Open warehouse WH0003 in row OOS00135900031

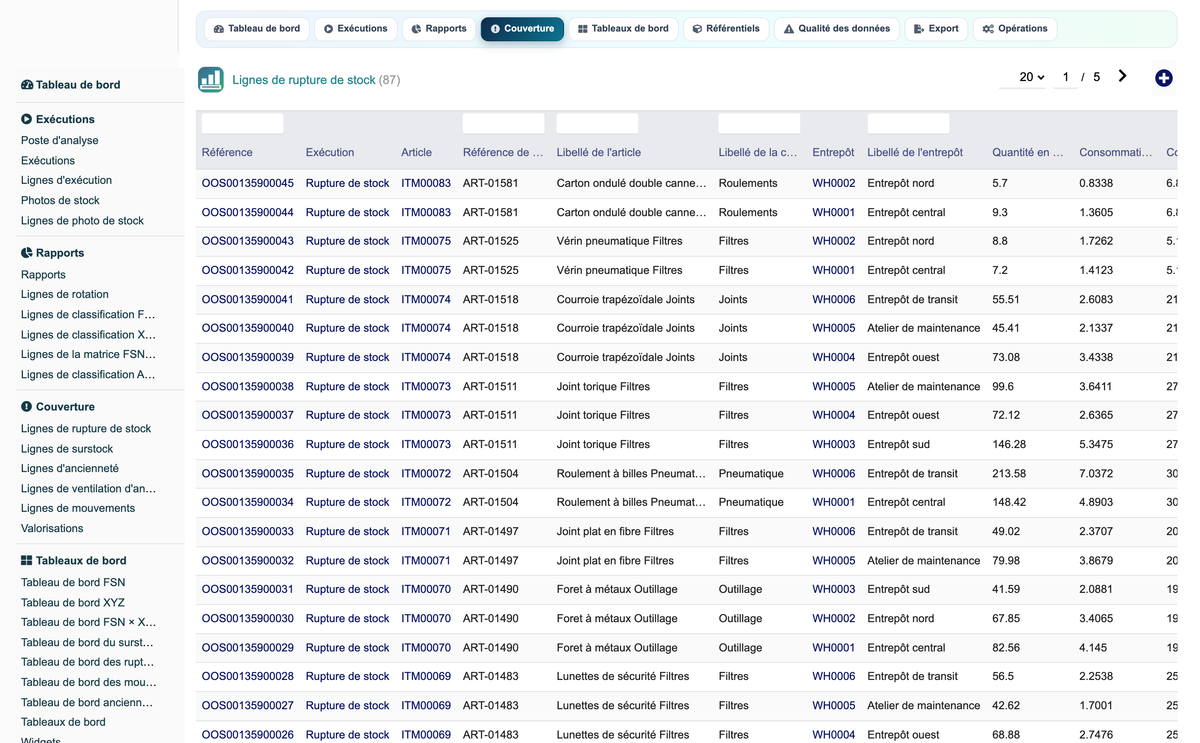click(834, 589)
